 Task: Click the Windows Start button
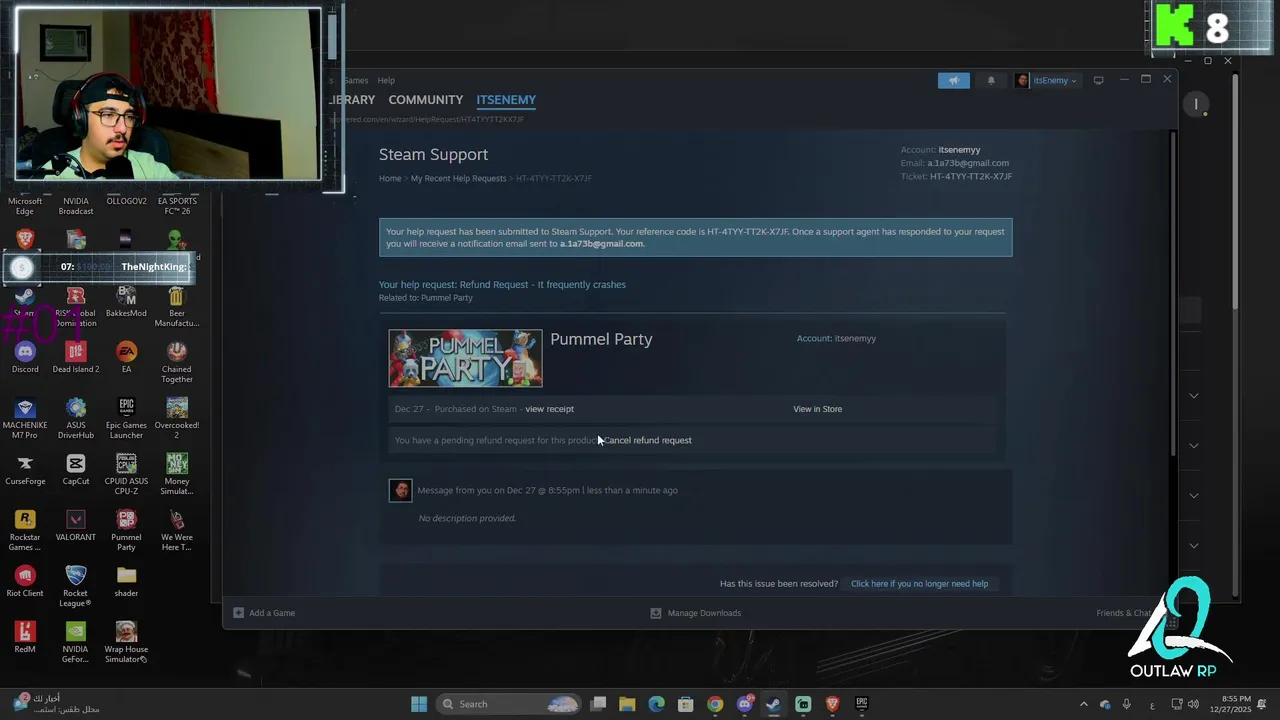point(419,704)
